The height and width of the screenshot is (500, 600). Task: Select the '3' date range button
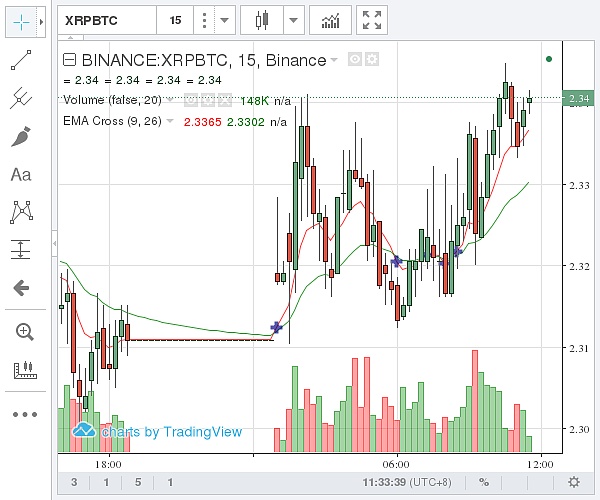(74, 482)
